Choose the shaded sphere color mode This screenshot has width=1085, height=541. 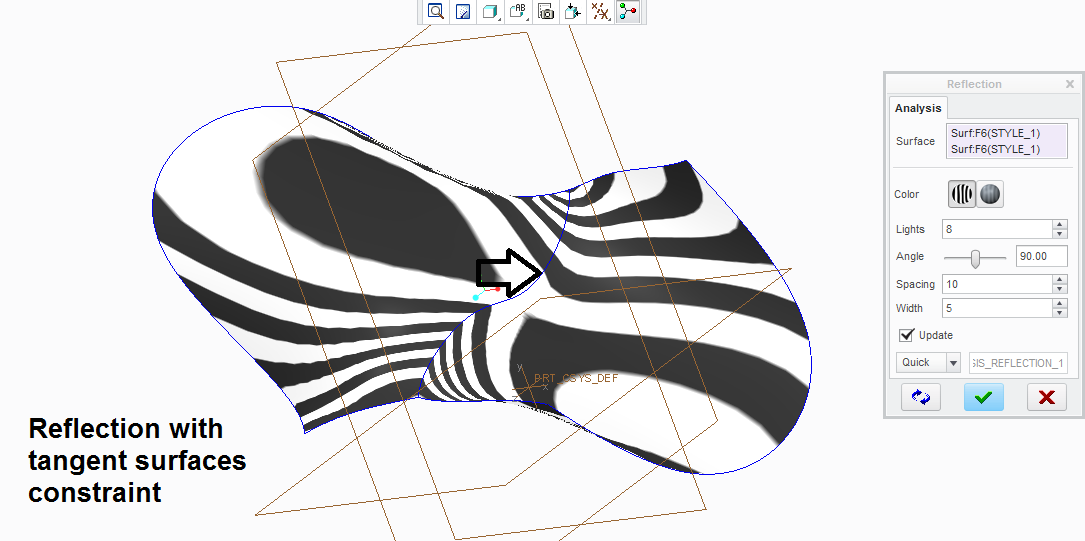click(990, 194)
